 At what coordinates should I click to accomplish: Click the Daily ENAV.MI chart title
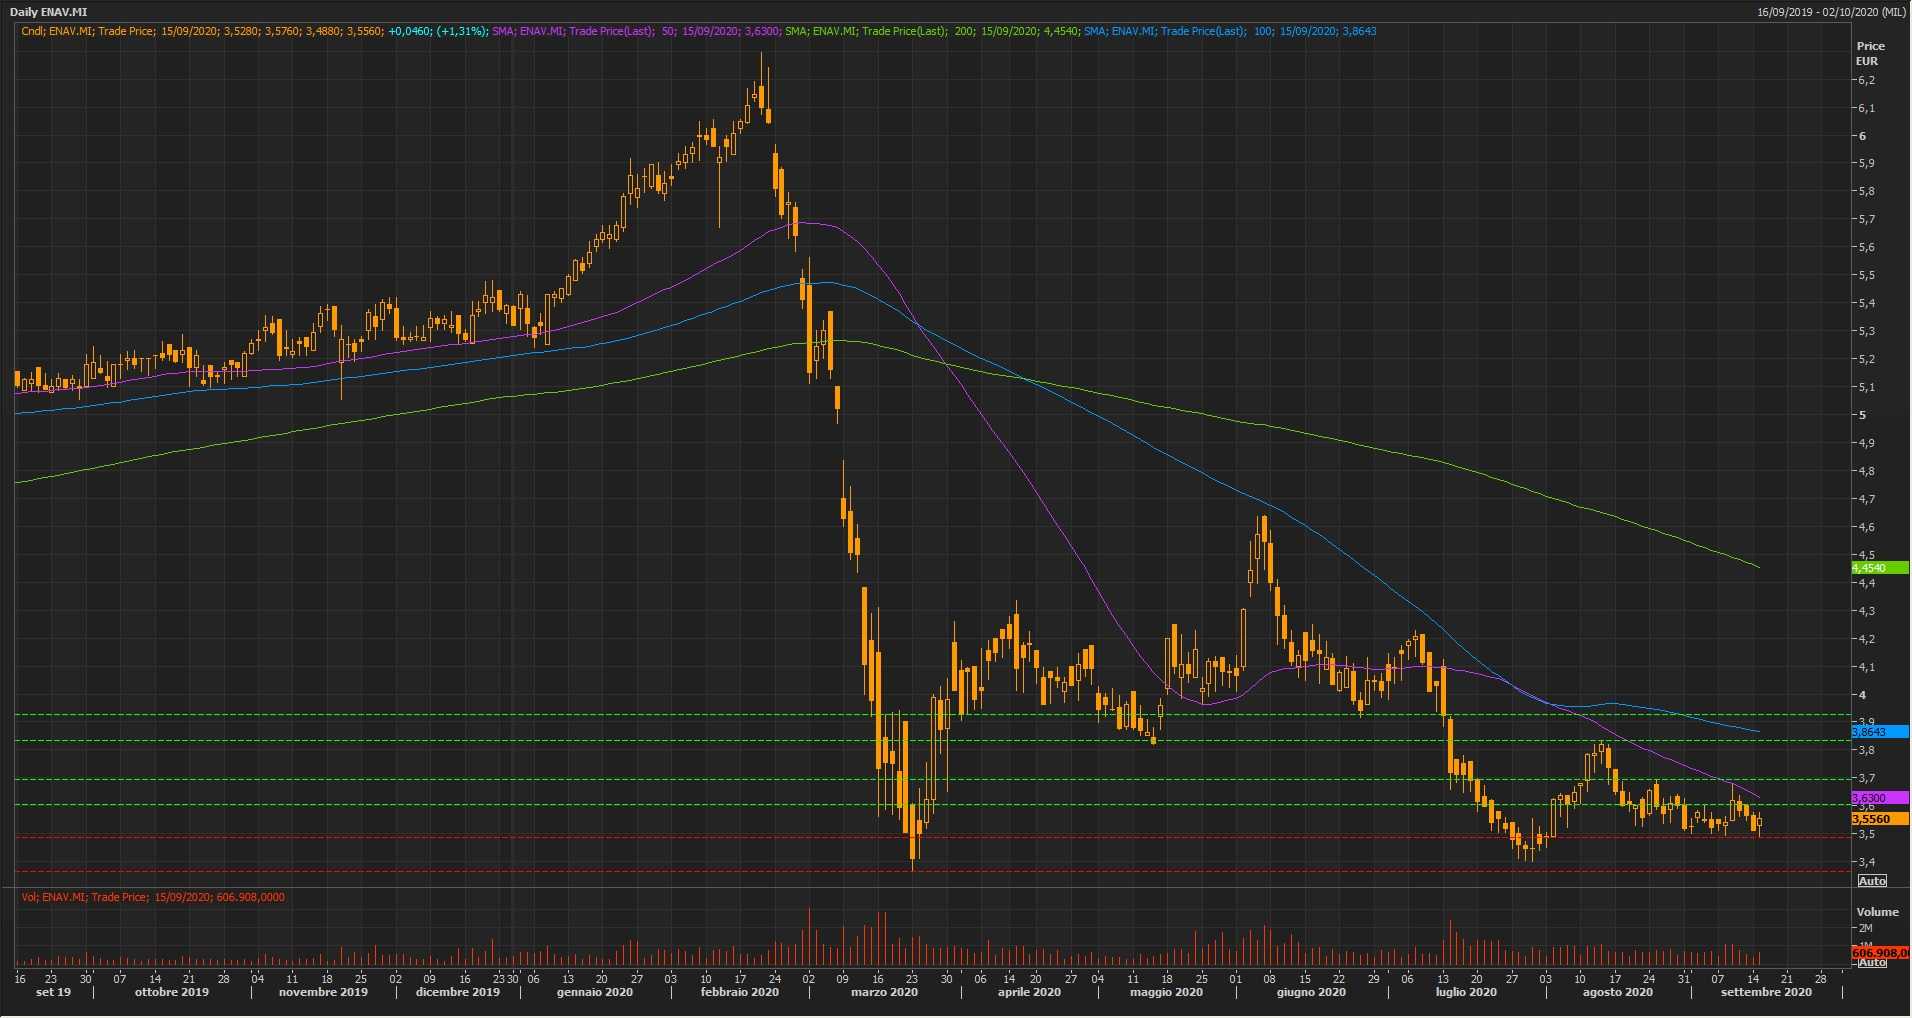(48, 12)
